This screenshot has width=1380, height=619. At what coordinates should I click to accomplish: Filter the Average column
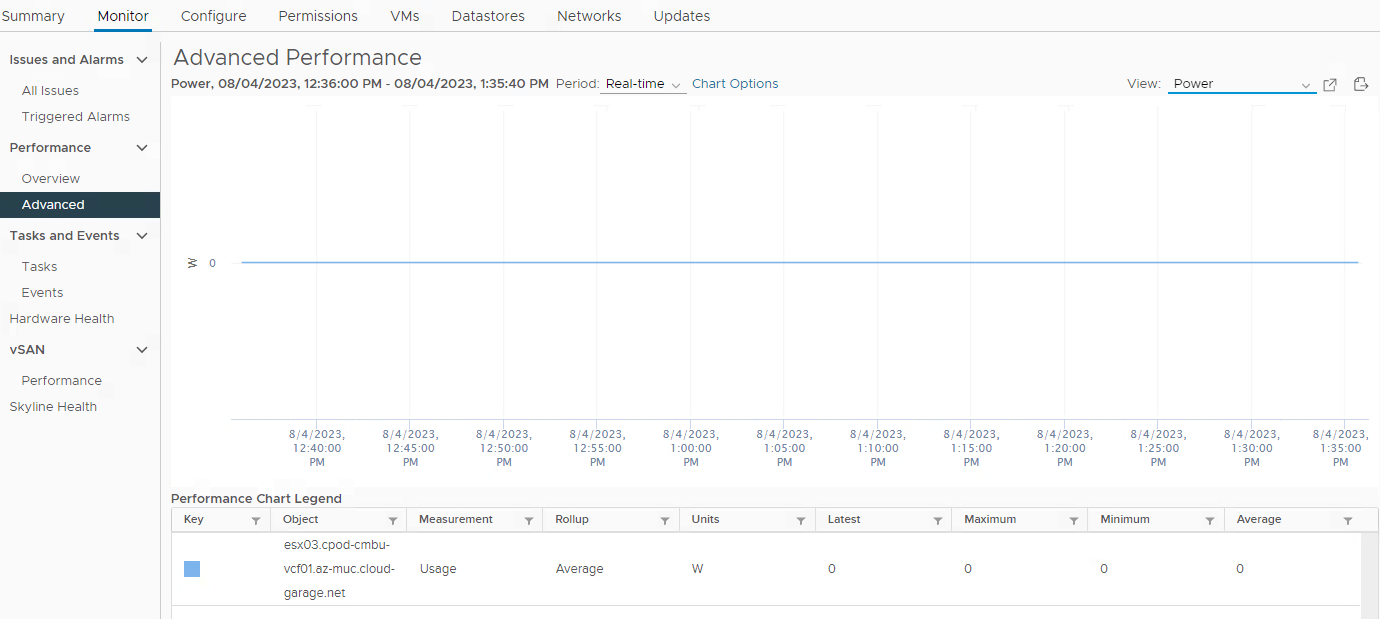[1348, 521]
